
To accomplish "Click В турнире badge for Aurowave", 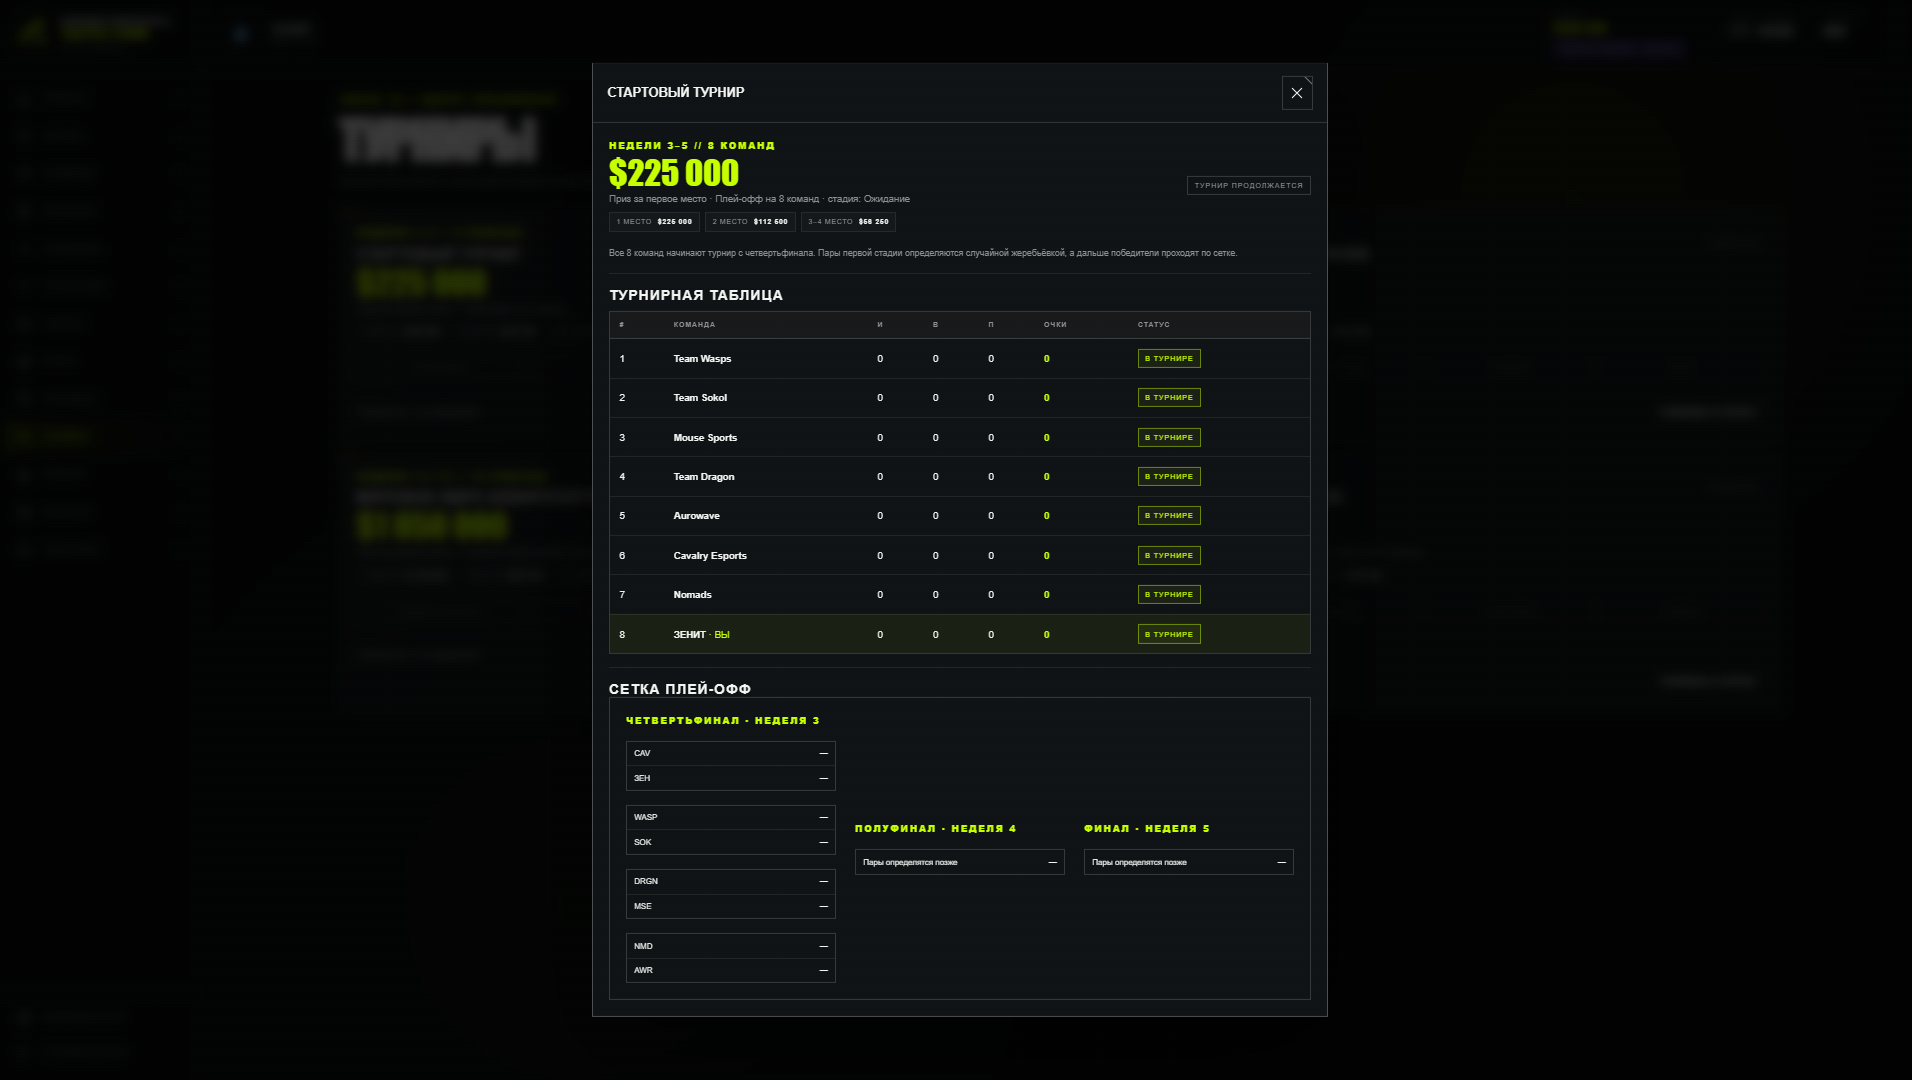I will tap(1169, 516).
